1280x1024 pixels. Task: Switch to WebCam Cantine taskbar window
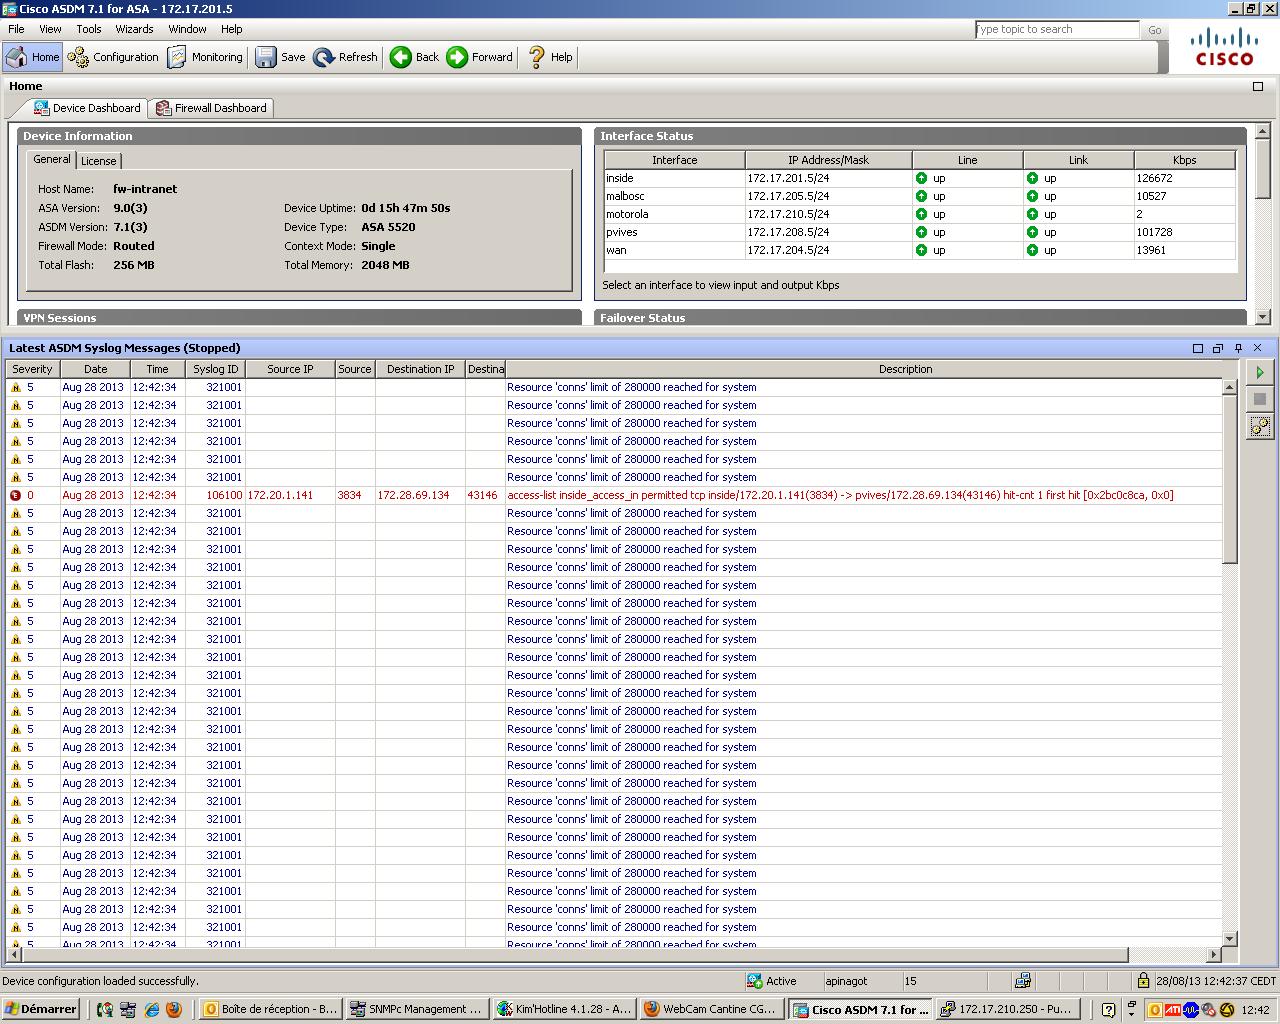tap(711, 1009)
